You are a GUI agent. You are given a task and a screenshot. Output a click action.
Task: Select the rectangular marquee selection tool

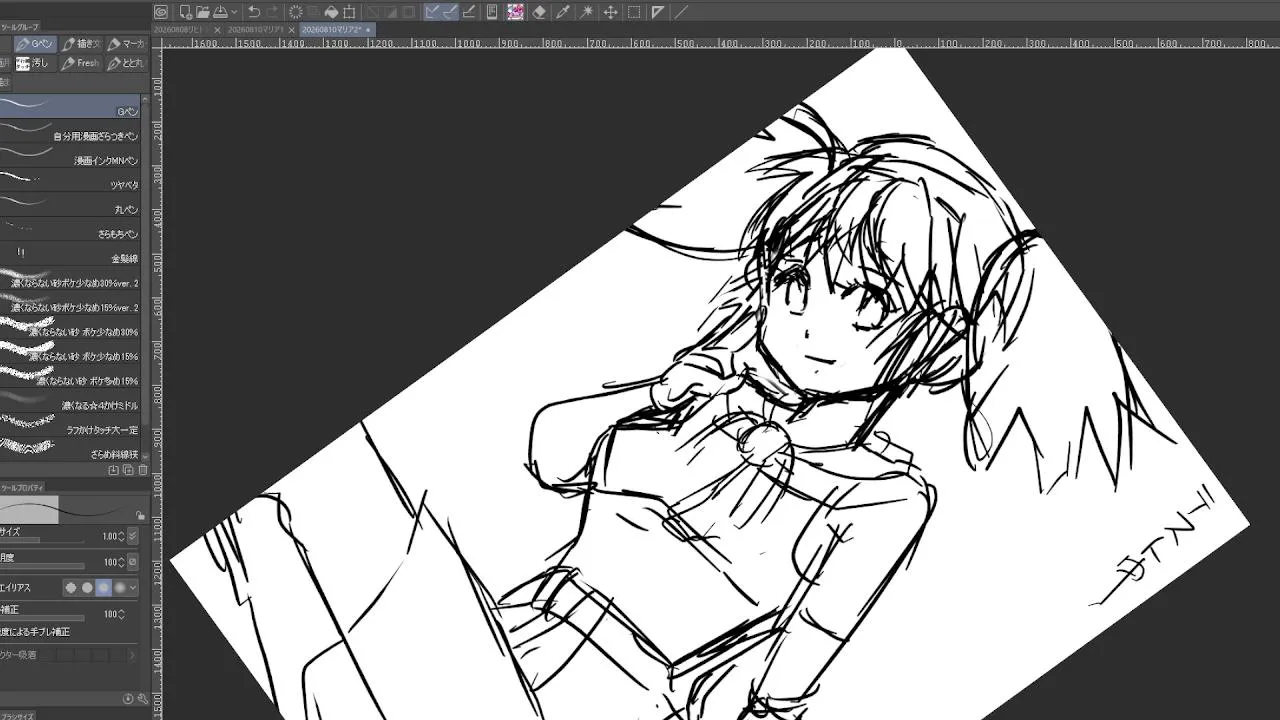[634, 12]
